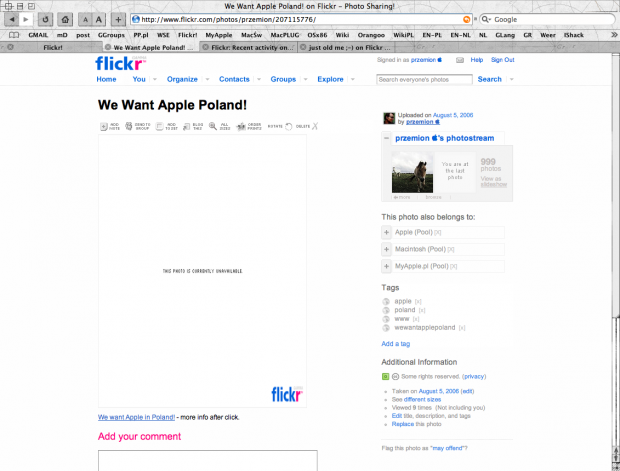Click globe icon next to apple tag
The image size is (620, 471).
click(386, 301)
